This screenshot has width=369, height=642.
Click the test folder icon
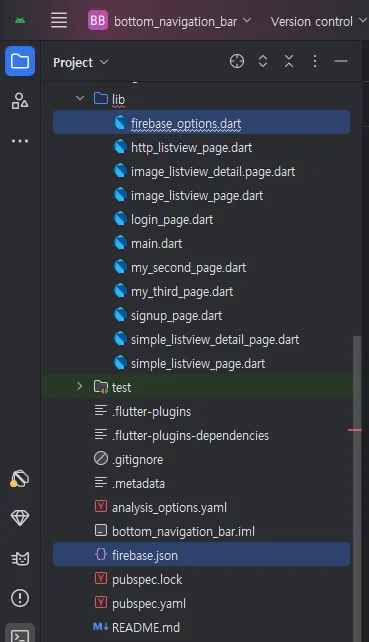101,387
